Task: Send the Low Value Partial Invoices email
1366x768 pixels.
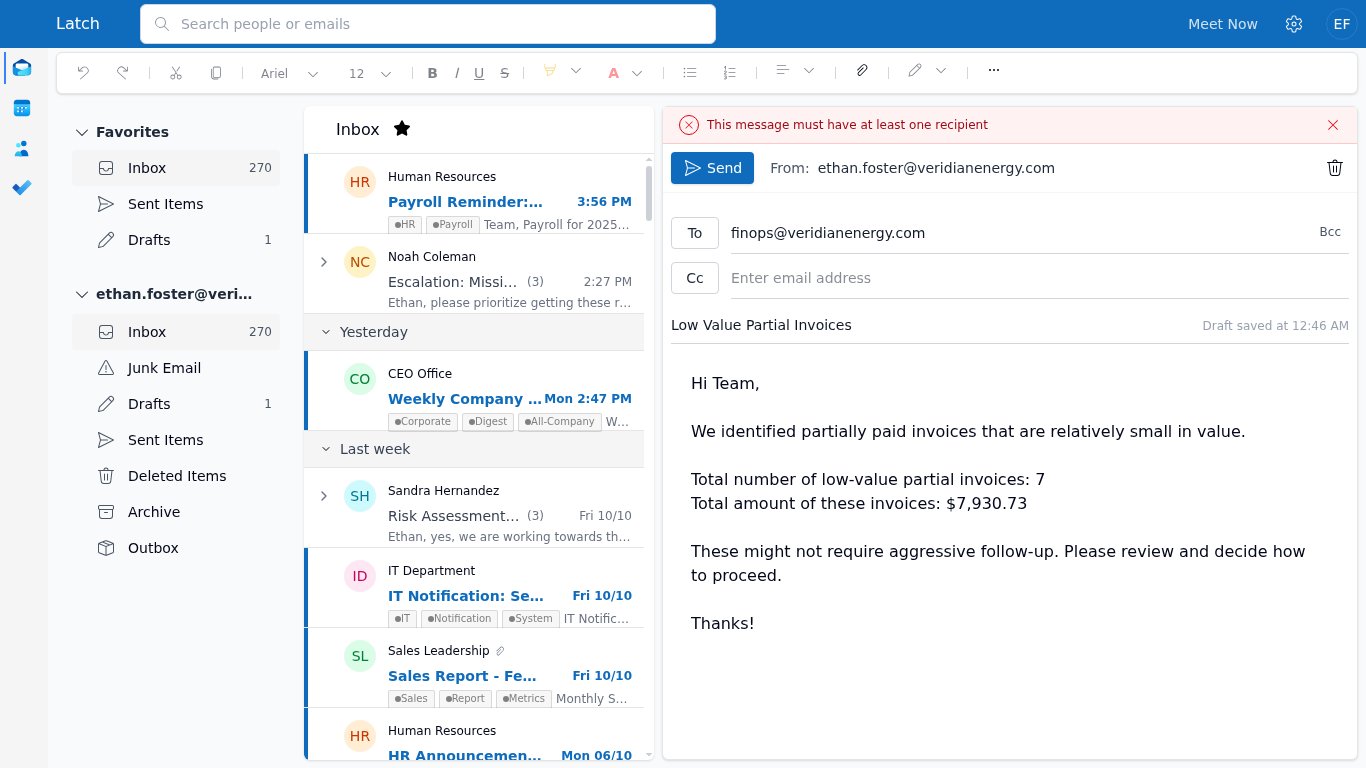Action: 712,168
